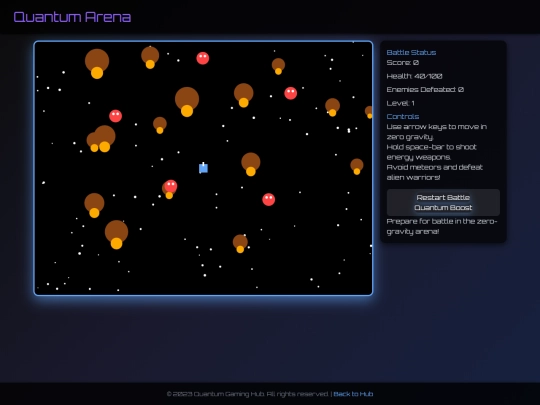
Task: Click the Restart Battle button
Action: point(443,197)
